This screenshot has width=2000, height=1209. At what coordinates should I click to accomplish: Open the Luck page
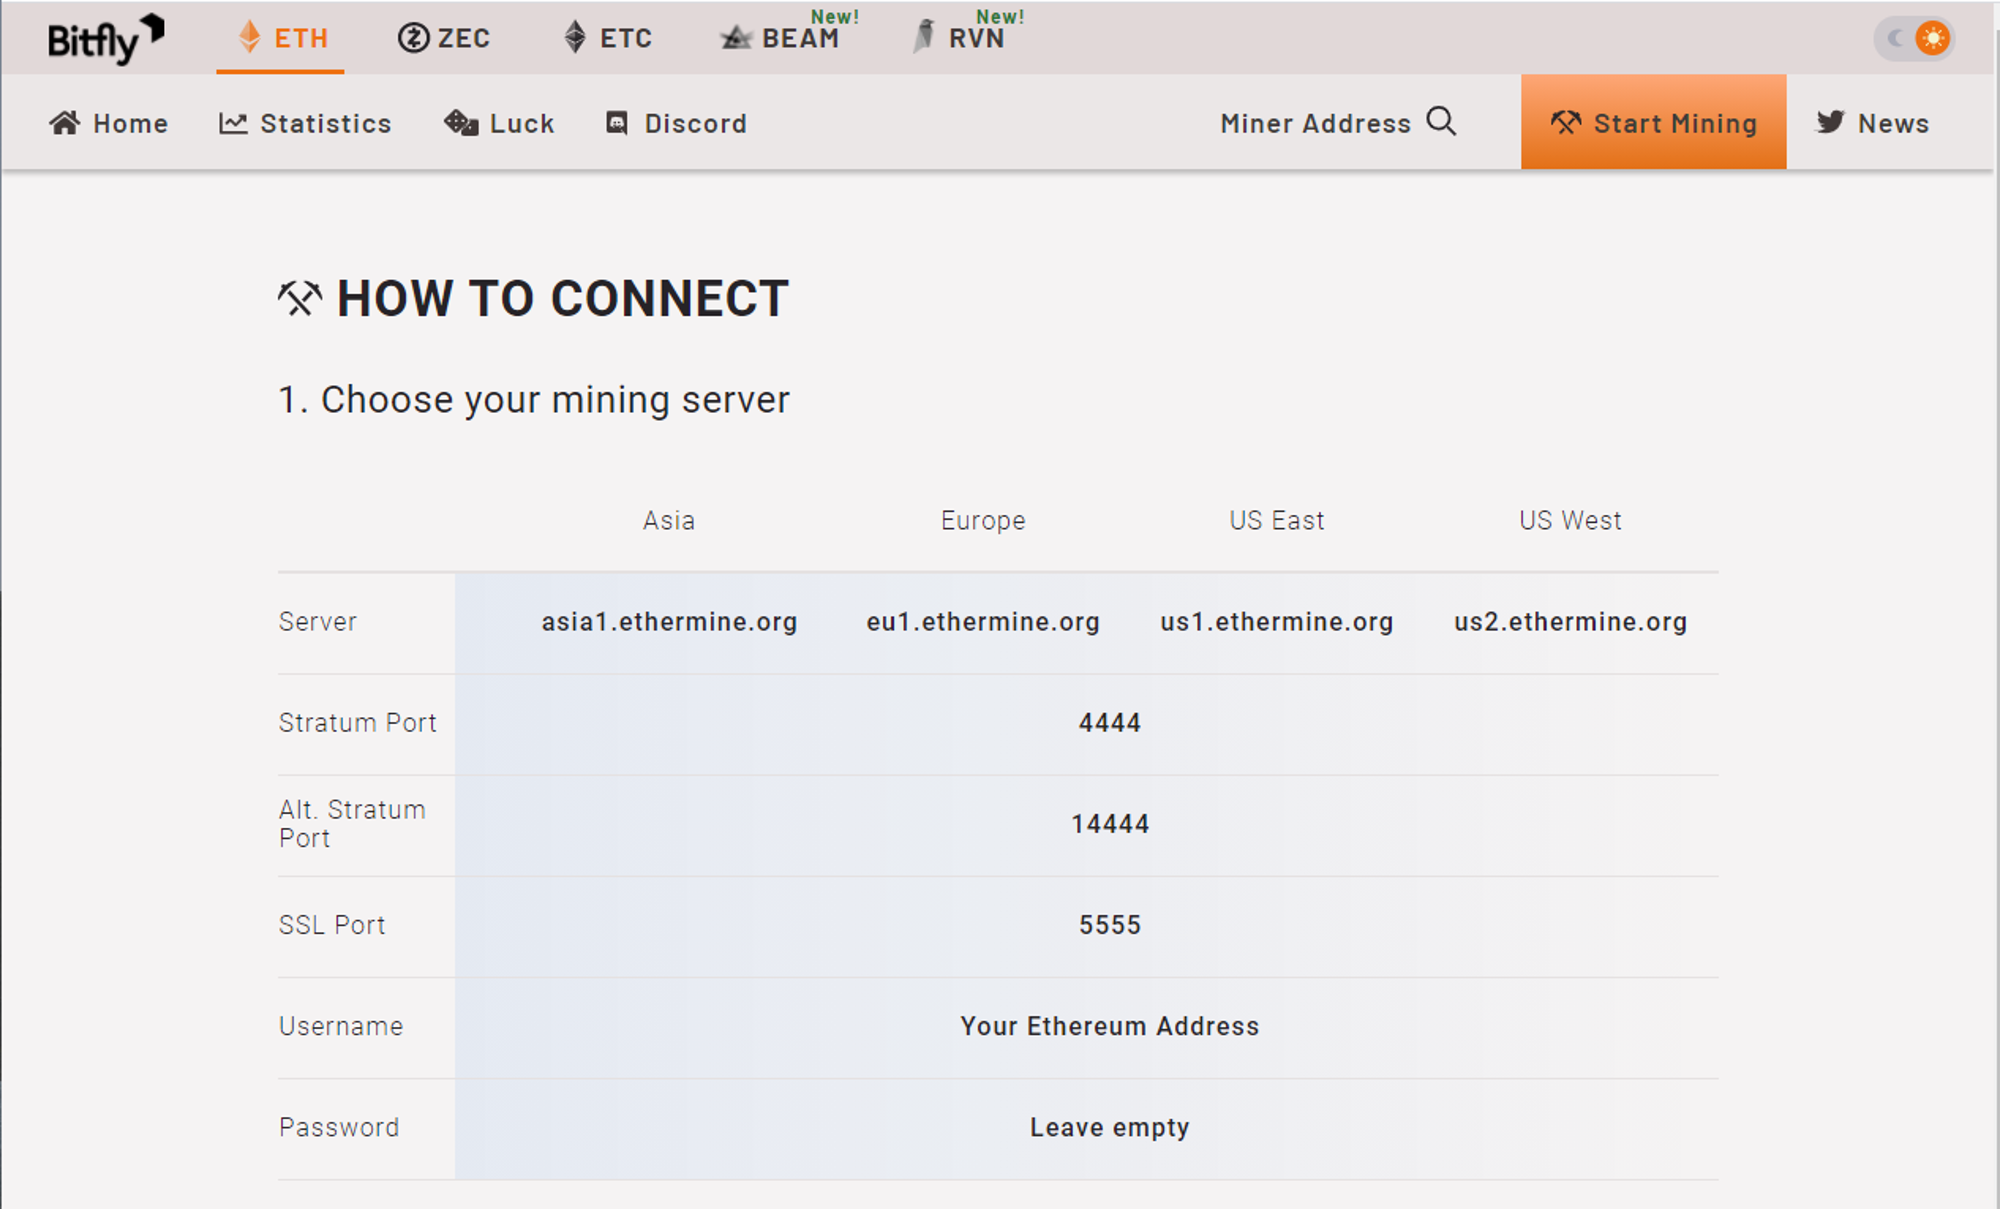(499, 123)
